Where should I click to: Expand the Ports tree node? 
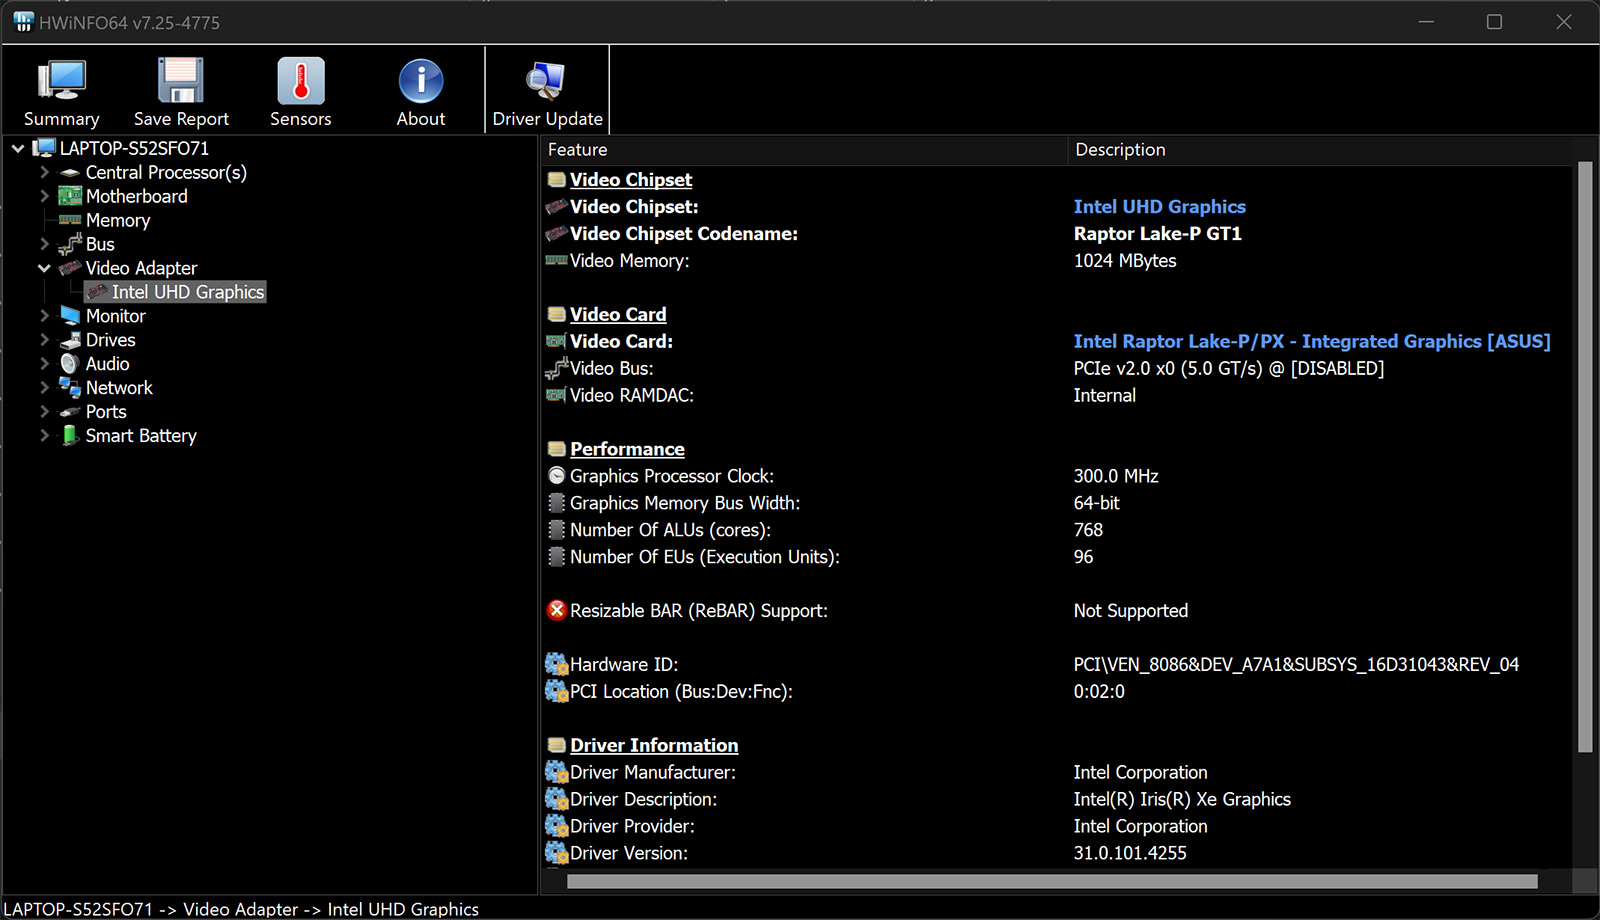[x=44, y=412]
